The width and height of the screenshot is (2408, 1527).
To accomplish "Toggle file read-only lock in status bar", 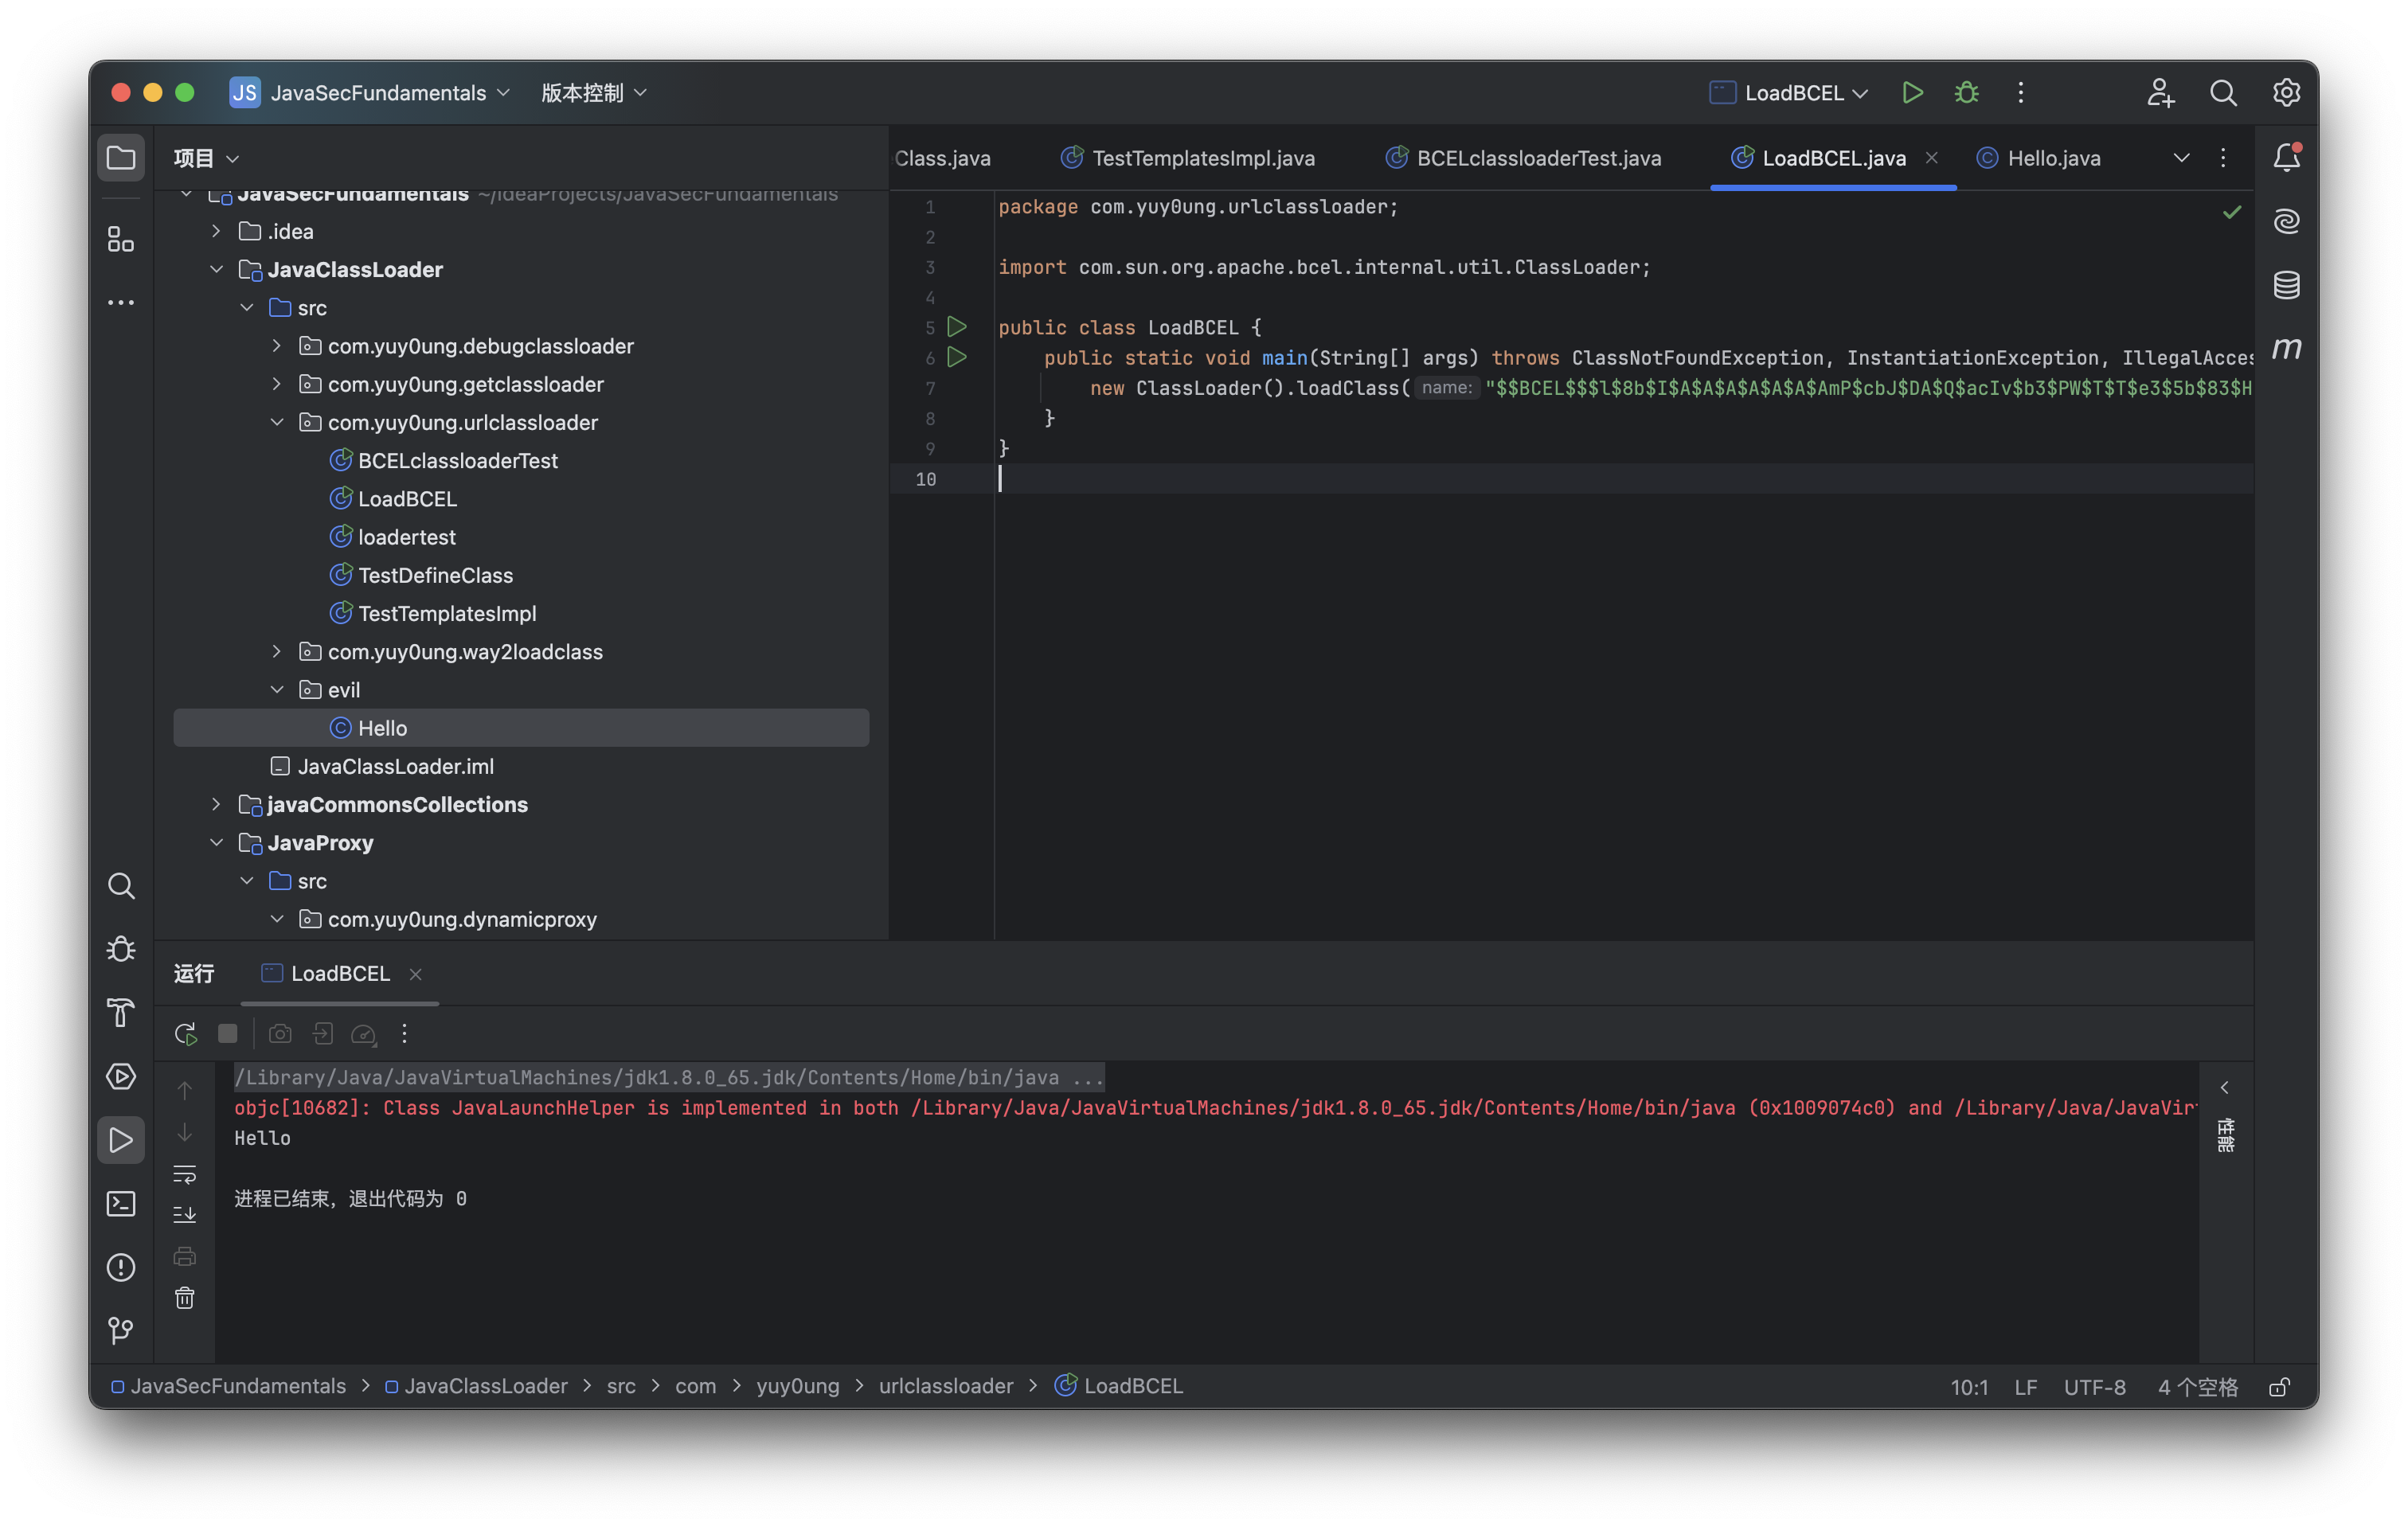I will 2279,1387.
